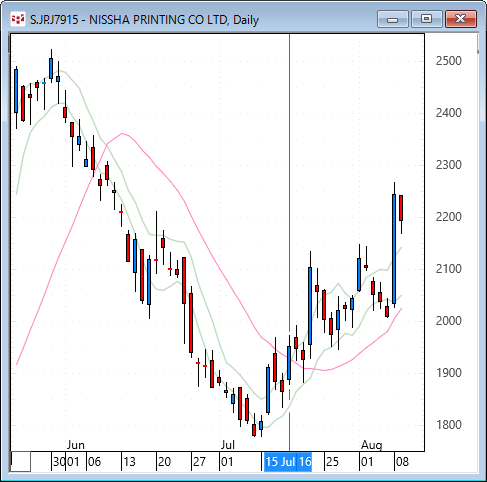Viewport: 487px width, 482px height.
Task: Select the 2500 price scale label
Action: click(x=448, y=61)
